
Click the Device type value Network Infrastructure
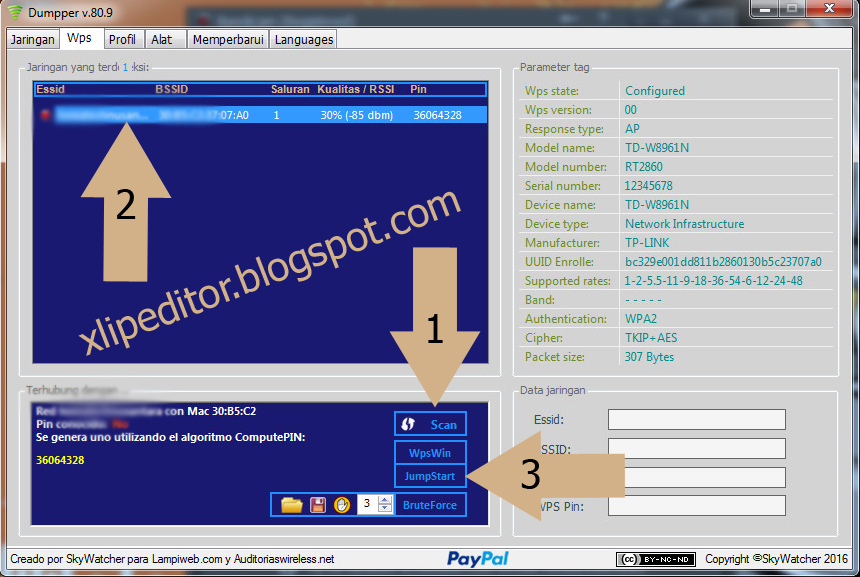pos(684,223)
